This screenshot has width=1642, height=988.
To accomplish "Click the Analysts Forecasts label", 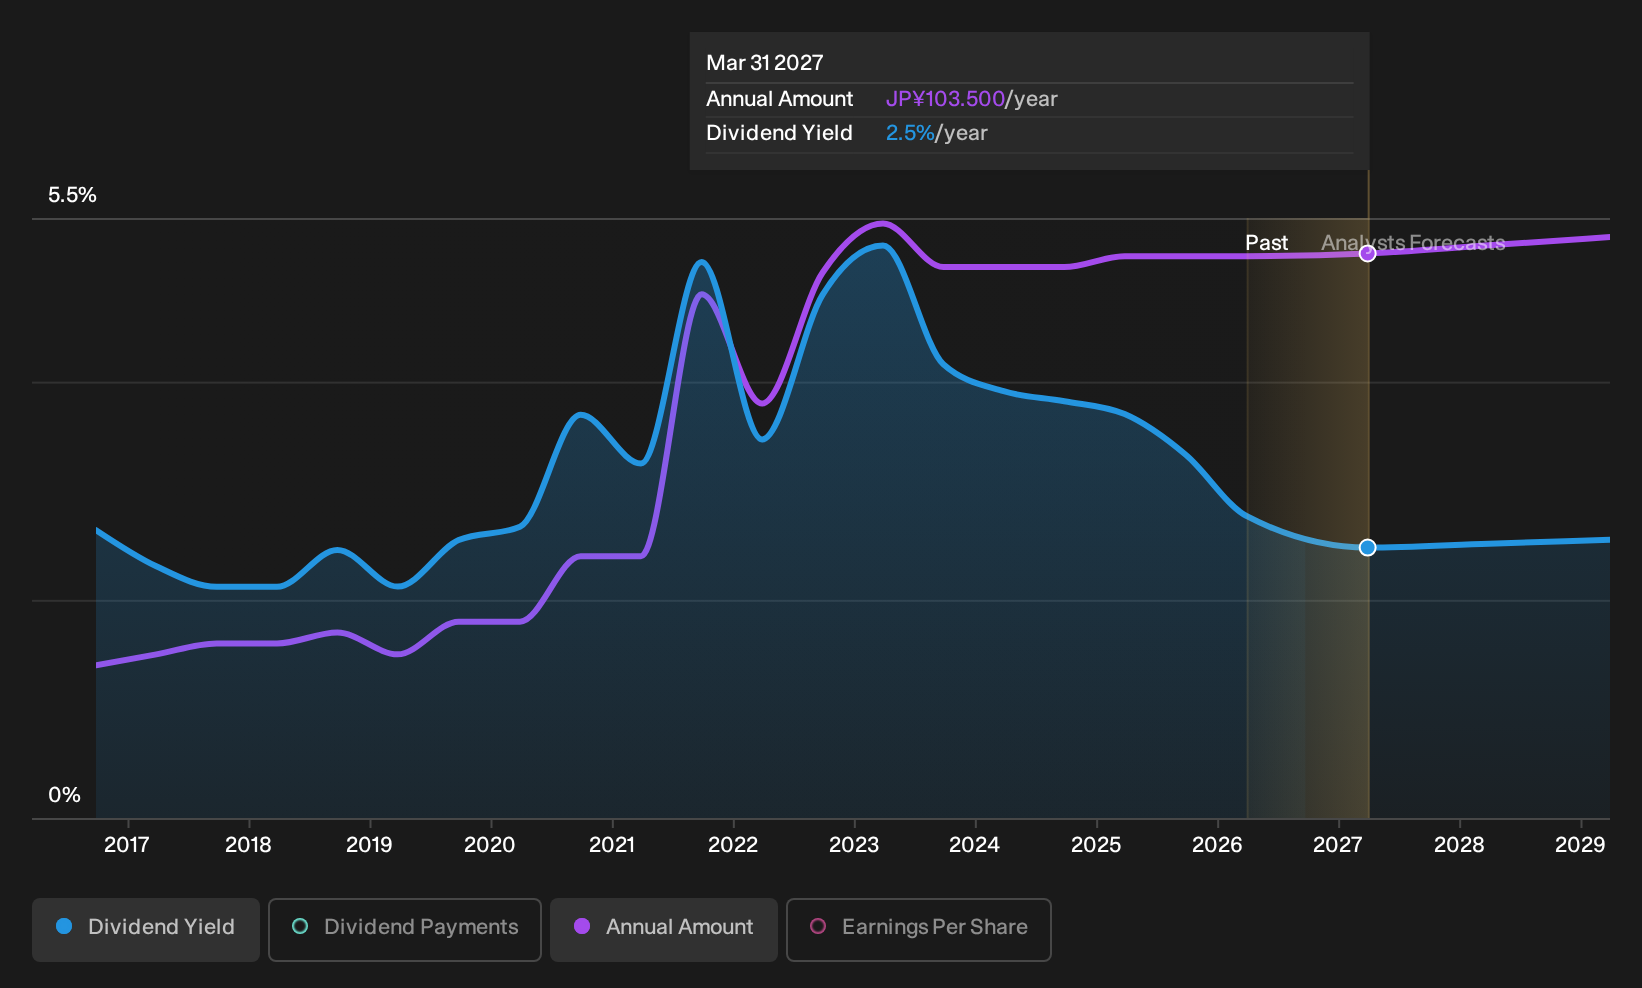I will (x=1413, y=243).
